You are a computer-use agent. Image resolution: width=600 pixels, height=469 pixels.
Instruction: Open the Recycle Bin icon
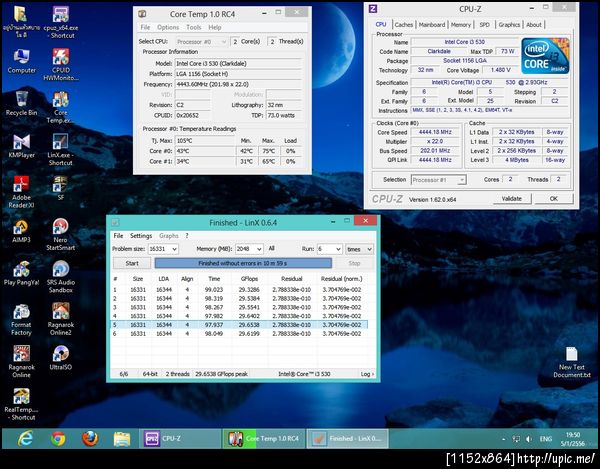(21, 103)
